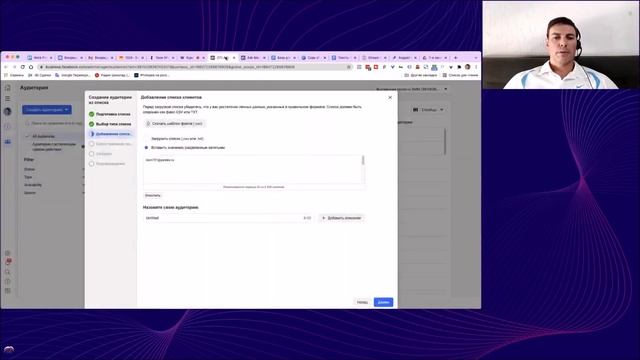640x360 pixels.
Task: Reload the page with the browser refresh icon
Action: (x=22, y=67)
